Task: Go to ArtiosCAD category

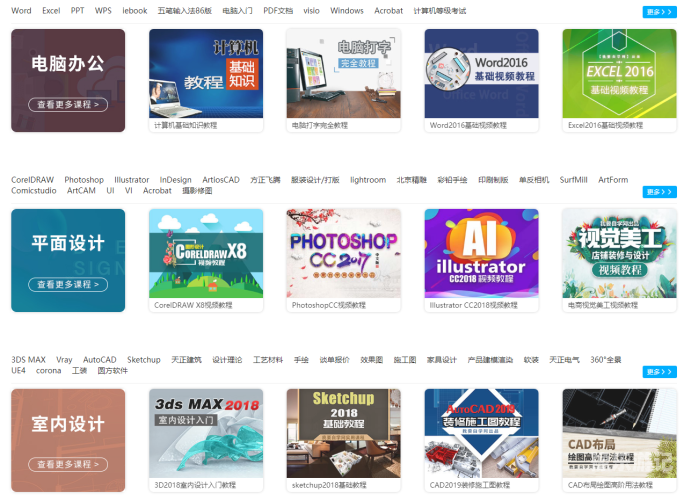Action: click(221, 180)
